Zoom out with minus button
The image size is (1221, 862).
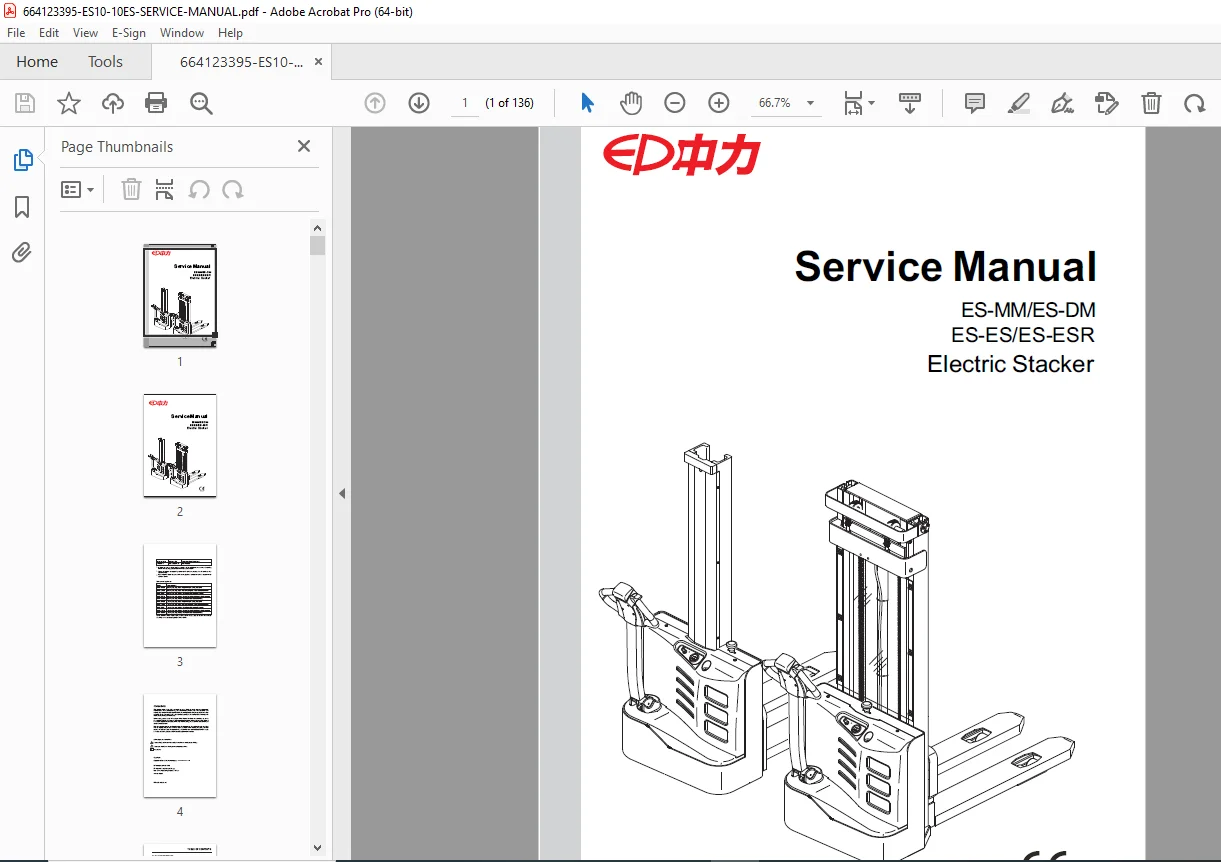675,103
